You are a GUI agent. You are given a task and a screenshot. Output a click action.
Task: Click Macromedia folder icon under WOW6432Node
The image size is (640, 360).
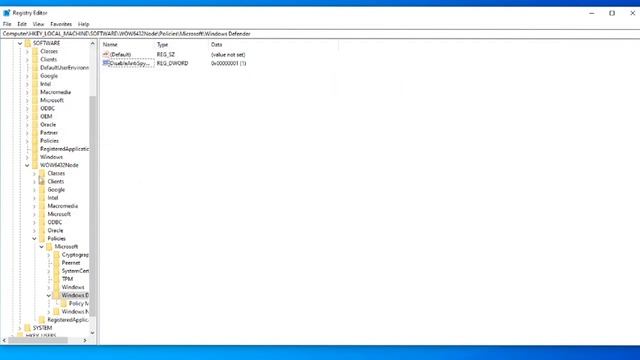(42, 206)
